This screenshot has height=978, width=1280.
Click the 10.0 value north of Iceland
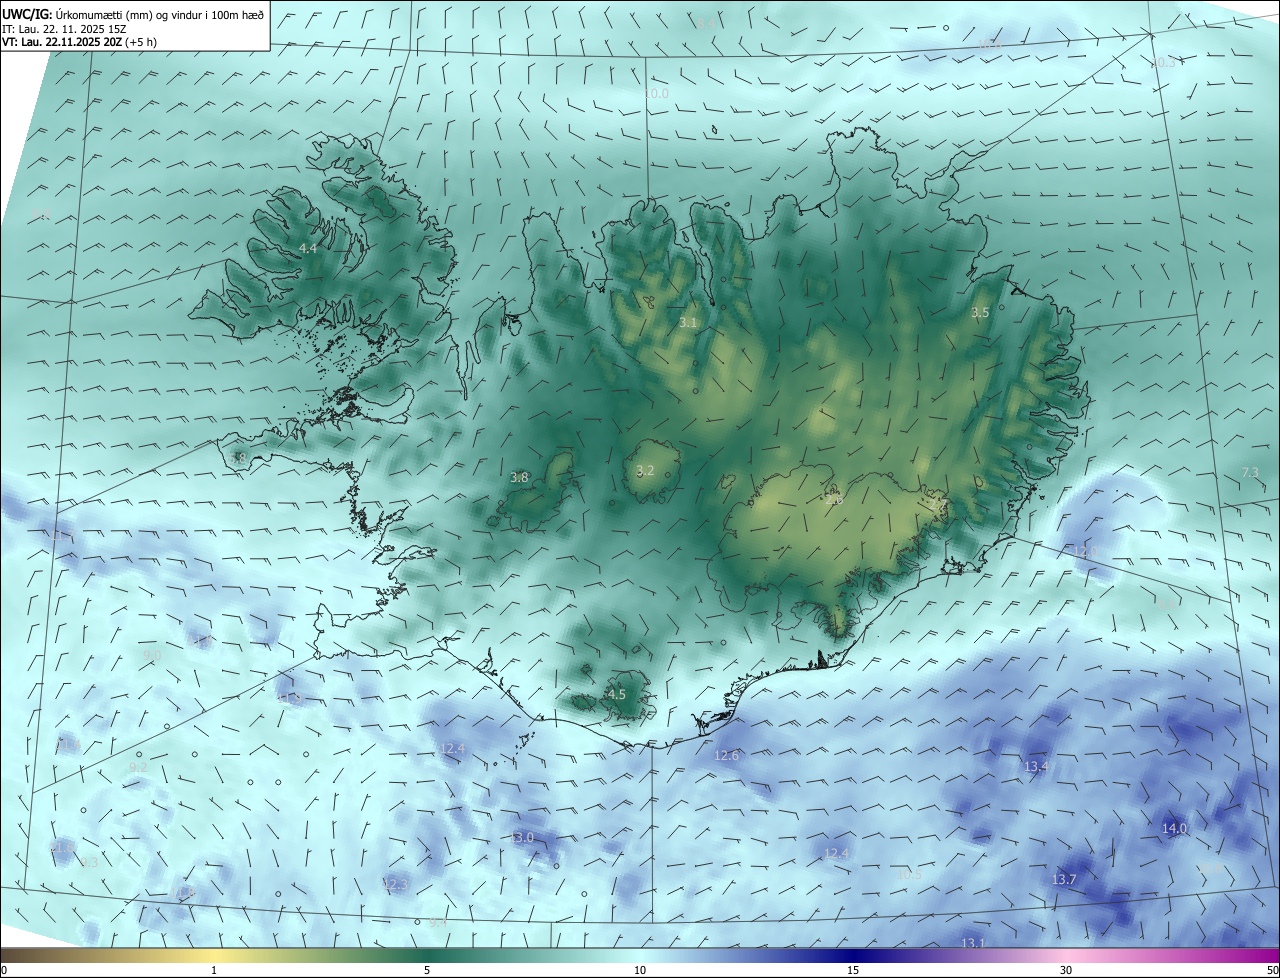(x=656, y=93)
